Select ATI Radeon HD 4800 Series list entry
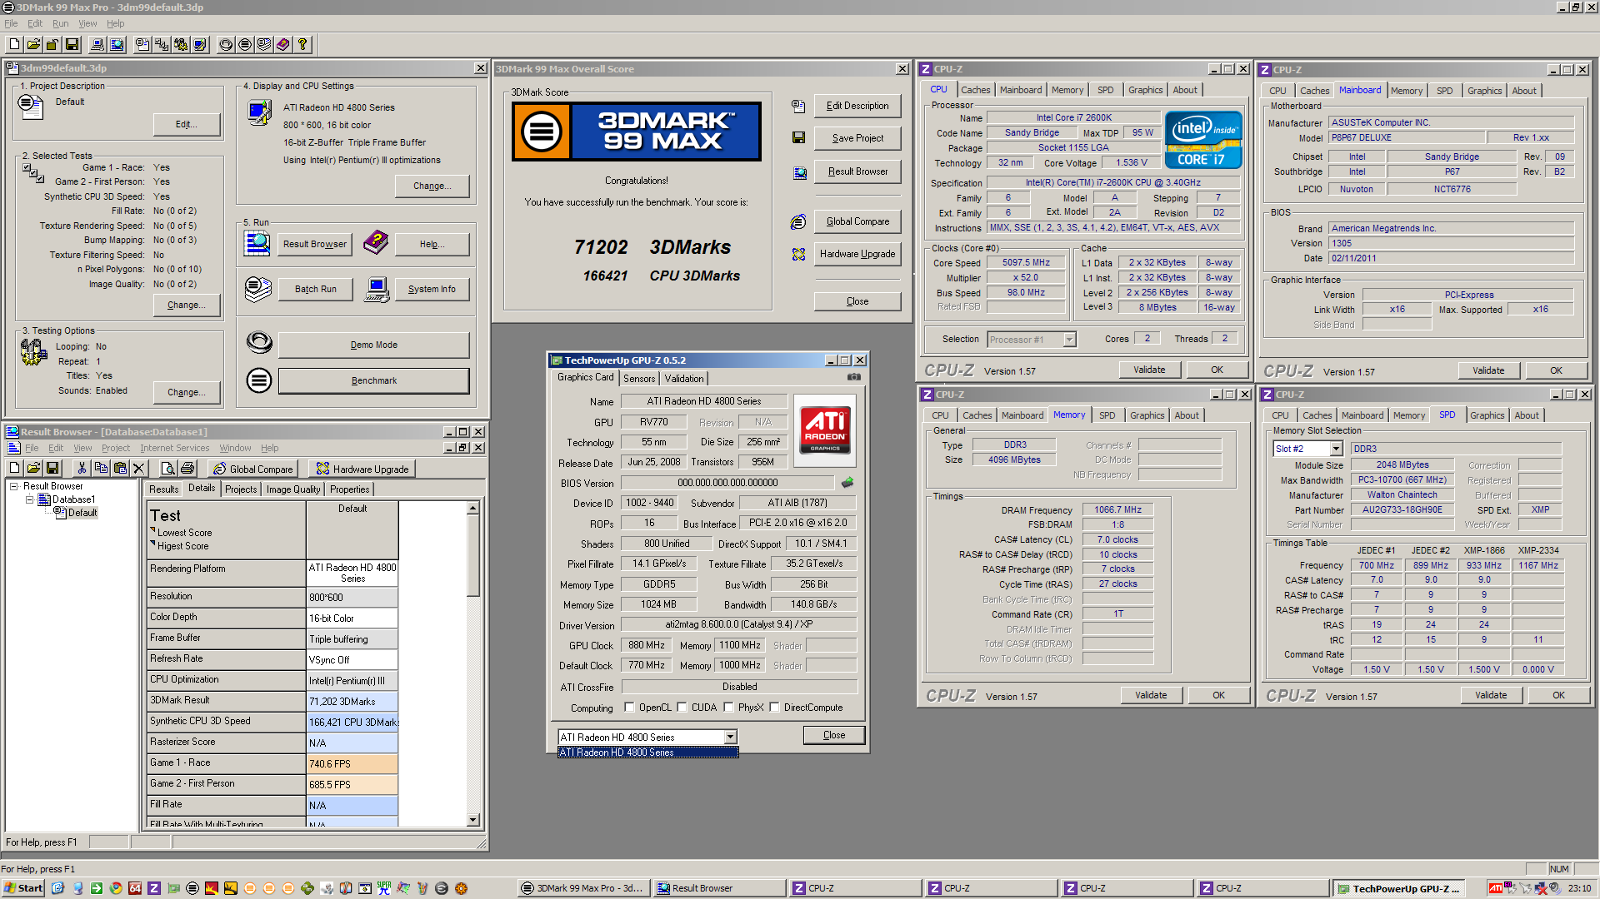The image size is (1600, 899). (x=648, y=753)
